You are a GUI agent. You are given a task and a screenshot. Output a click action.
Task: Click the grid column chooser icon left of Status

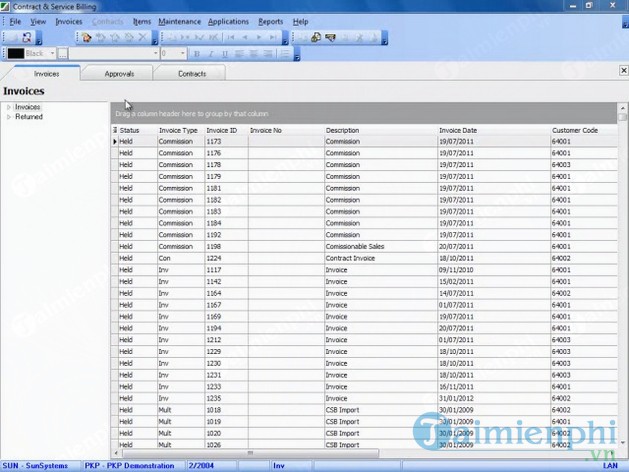point(115,130)
